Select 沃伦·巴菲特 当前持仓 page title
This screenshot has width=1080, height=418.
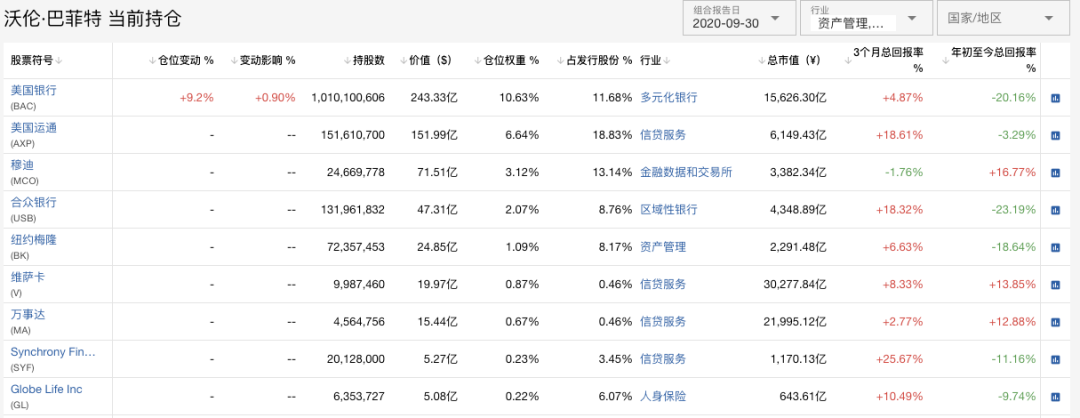[93, 18]
